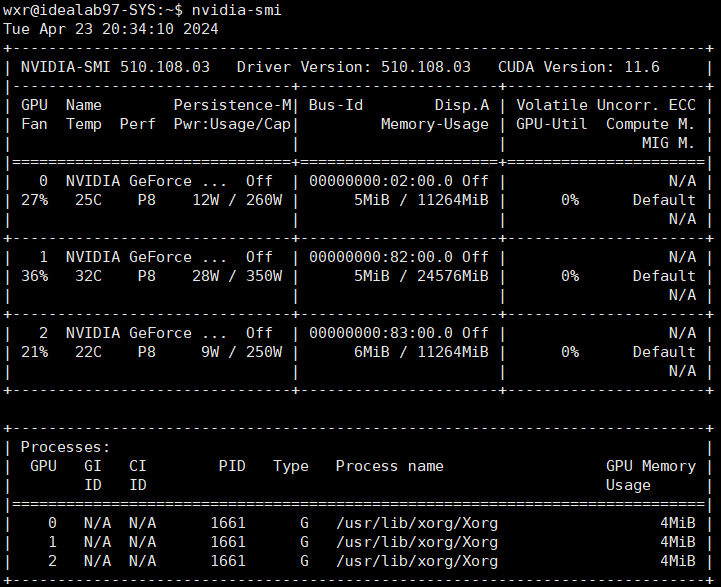Viewport: 721px width, 587px height.
Task: Click /usr/lib/xorg/Xorg for GPU 1 process
Action: 417,542
